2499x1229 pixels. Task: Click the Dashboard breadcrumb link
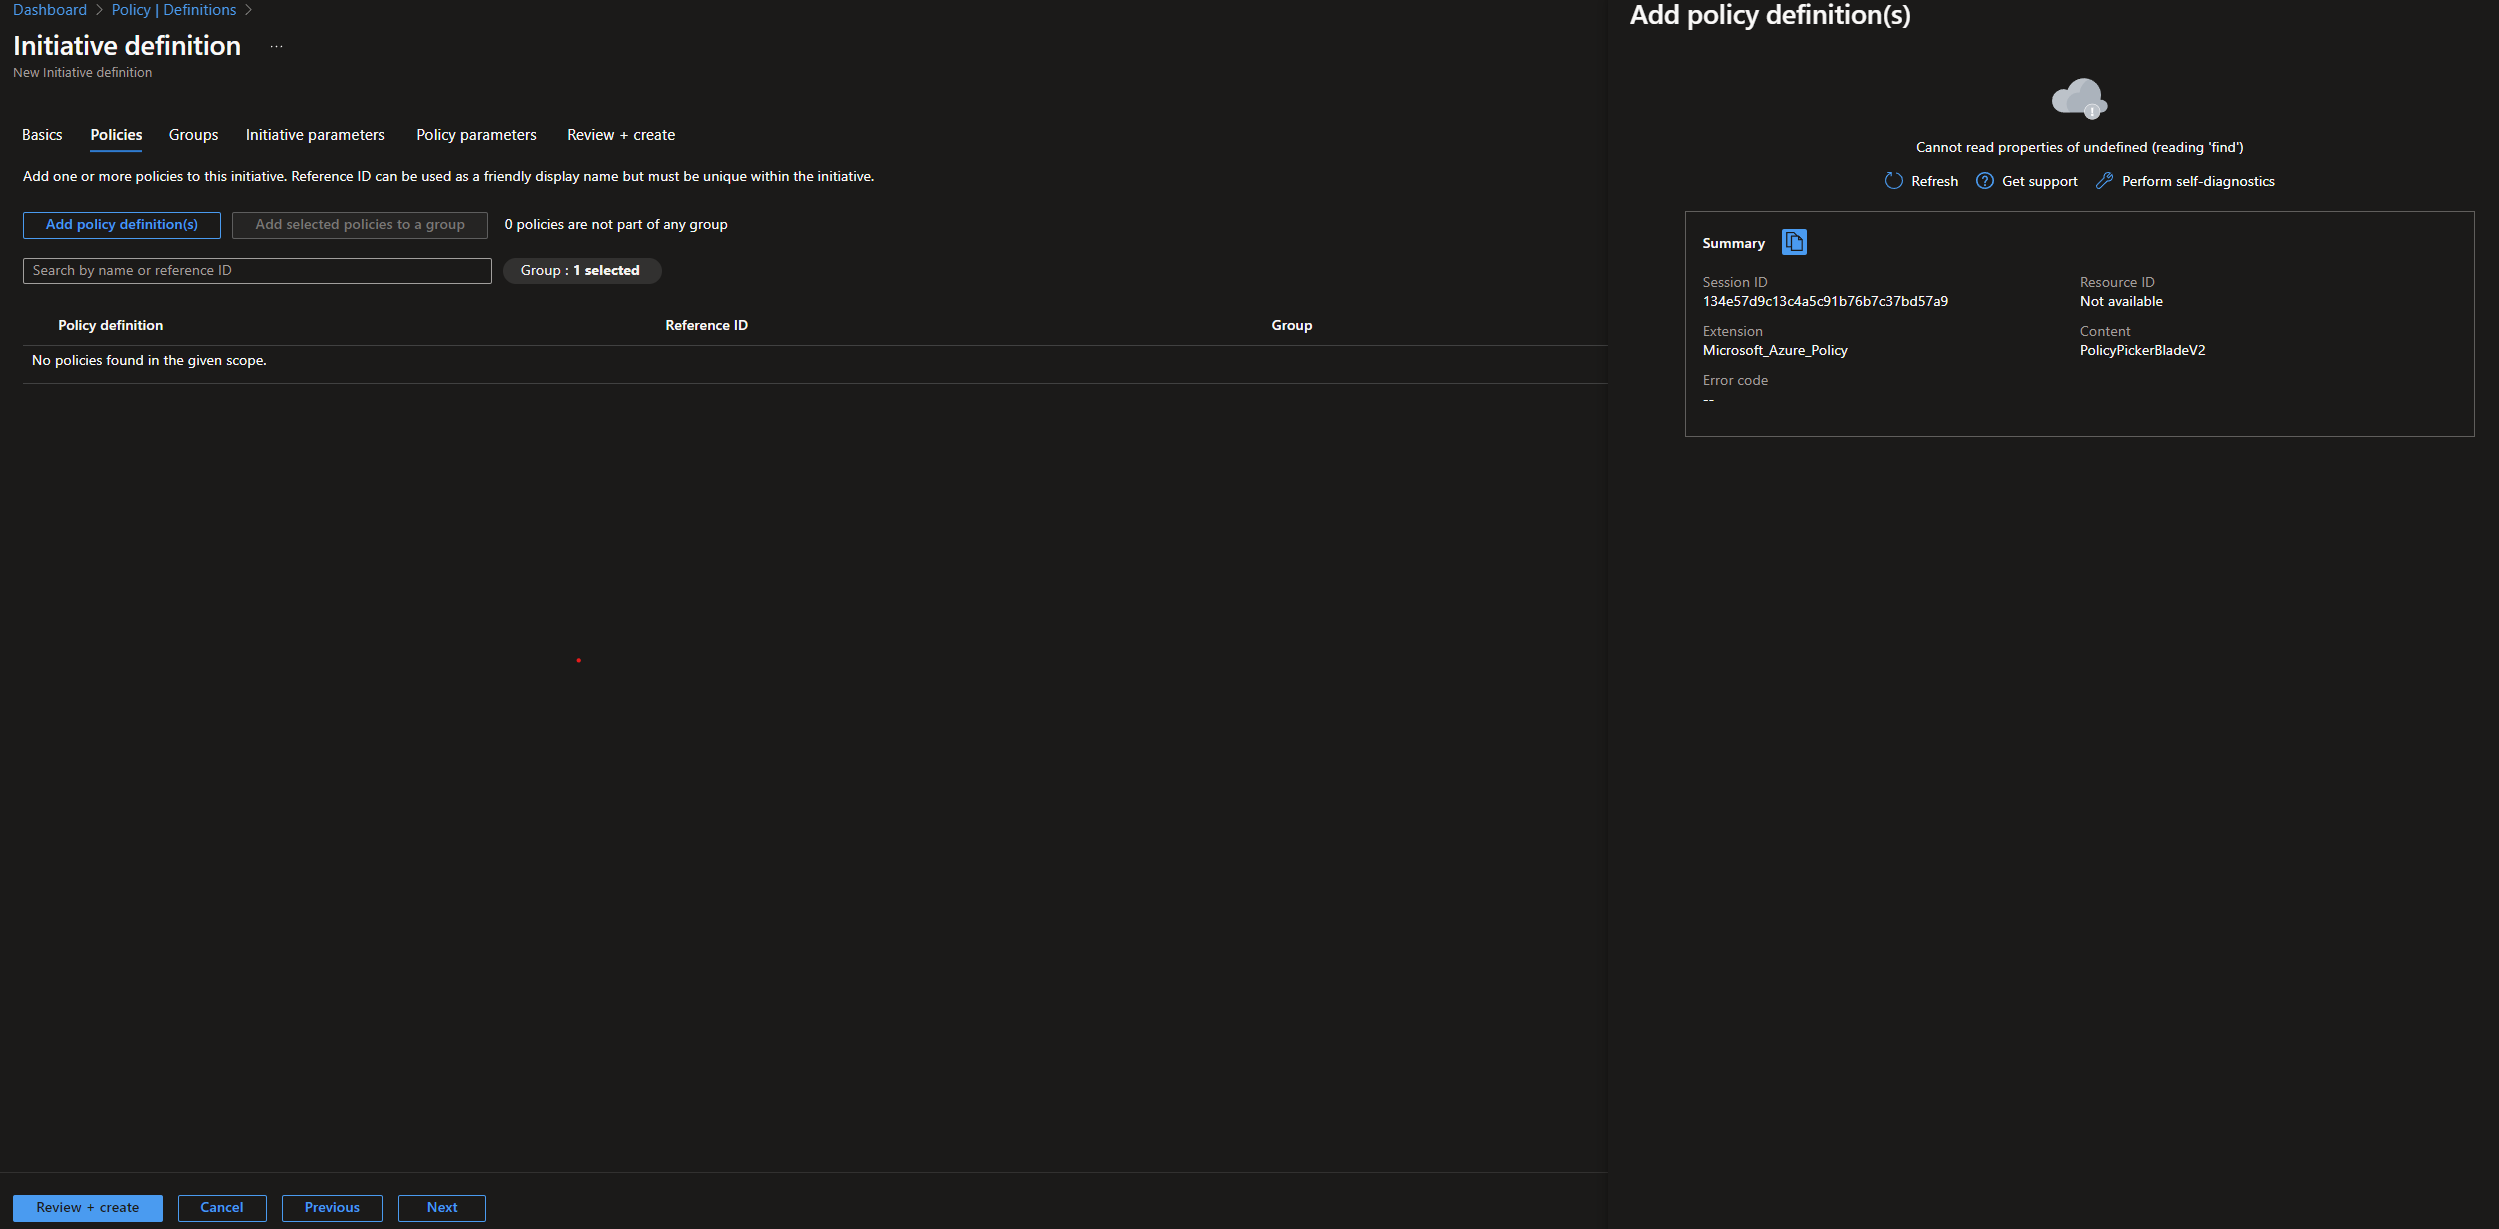point(50,10)
